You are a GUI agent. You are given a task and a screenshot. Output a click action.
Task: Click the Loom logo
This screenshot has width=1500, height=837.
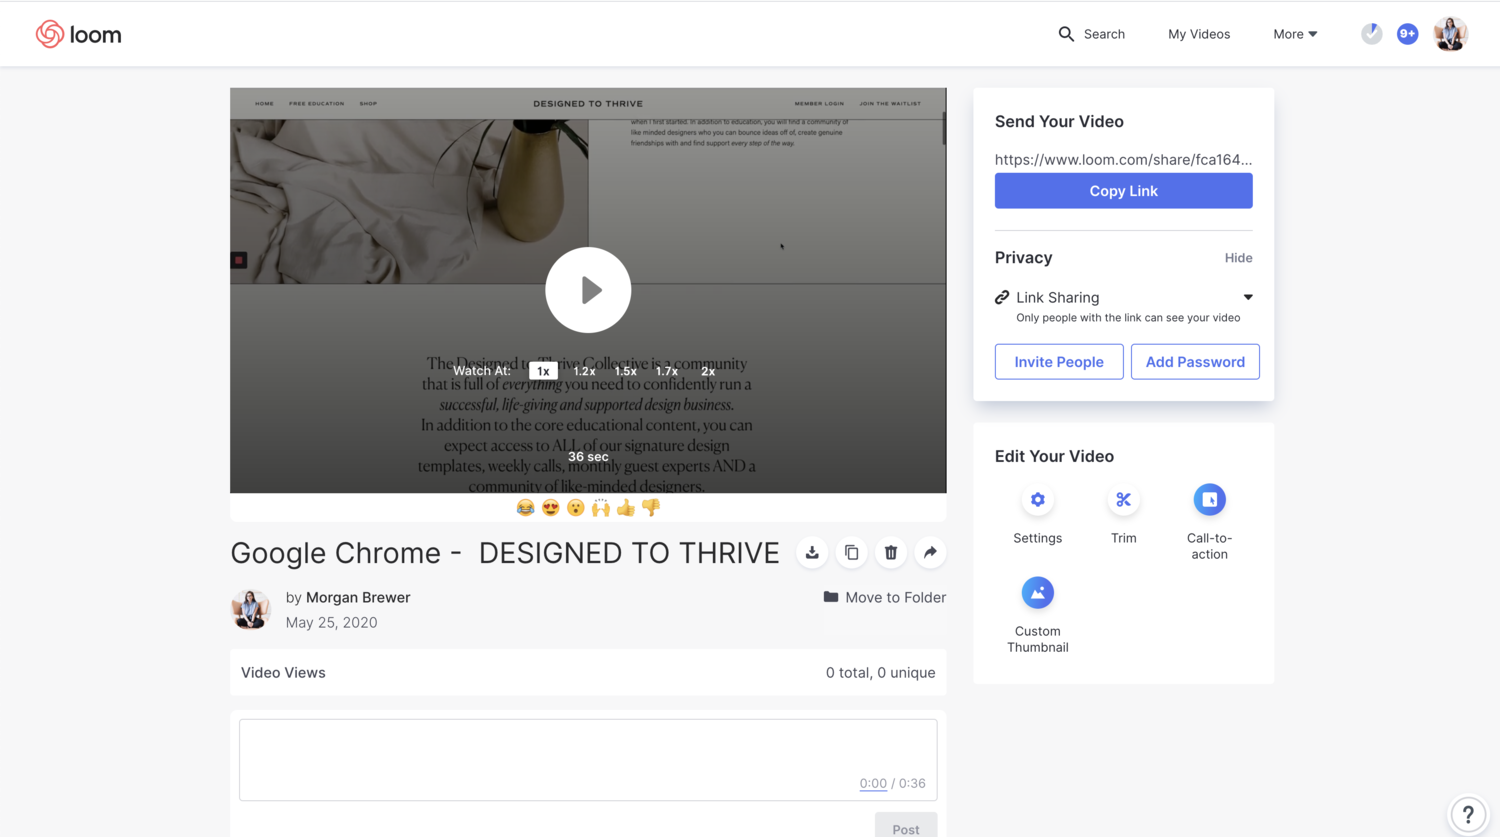tap(78, 34)
